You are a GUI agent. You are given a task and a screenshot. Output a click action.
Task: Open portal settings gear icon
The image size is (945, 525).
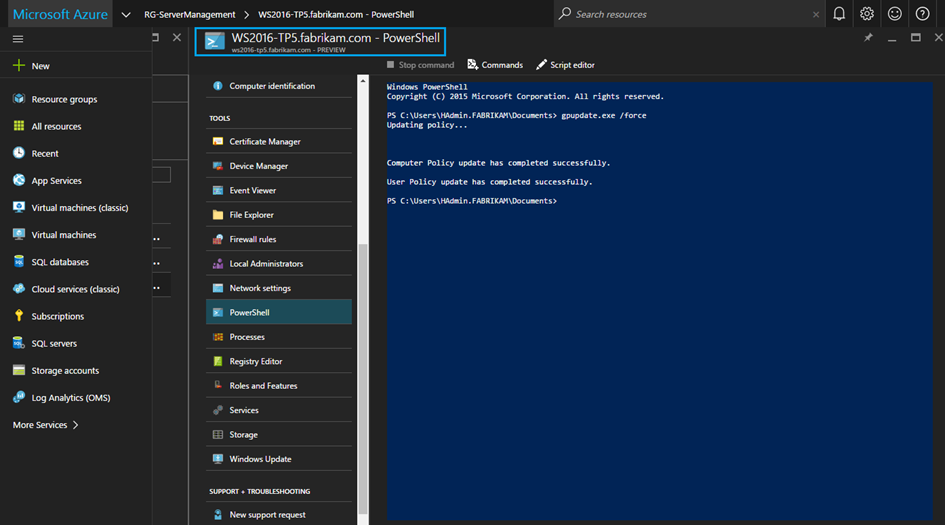pos(867,14)
